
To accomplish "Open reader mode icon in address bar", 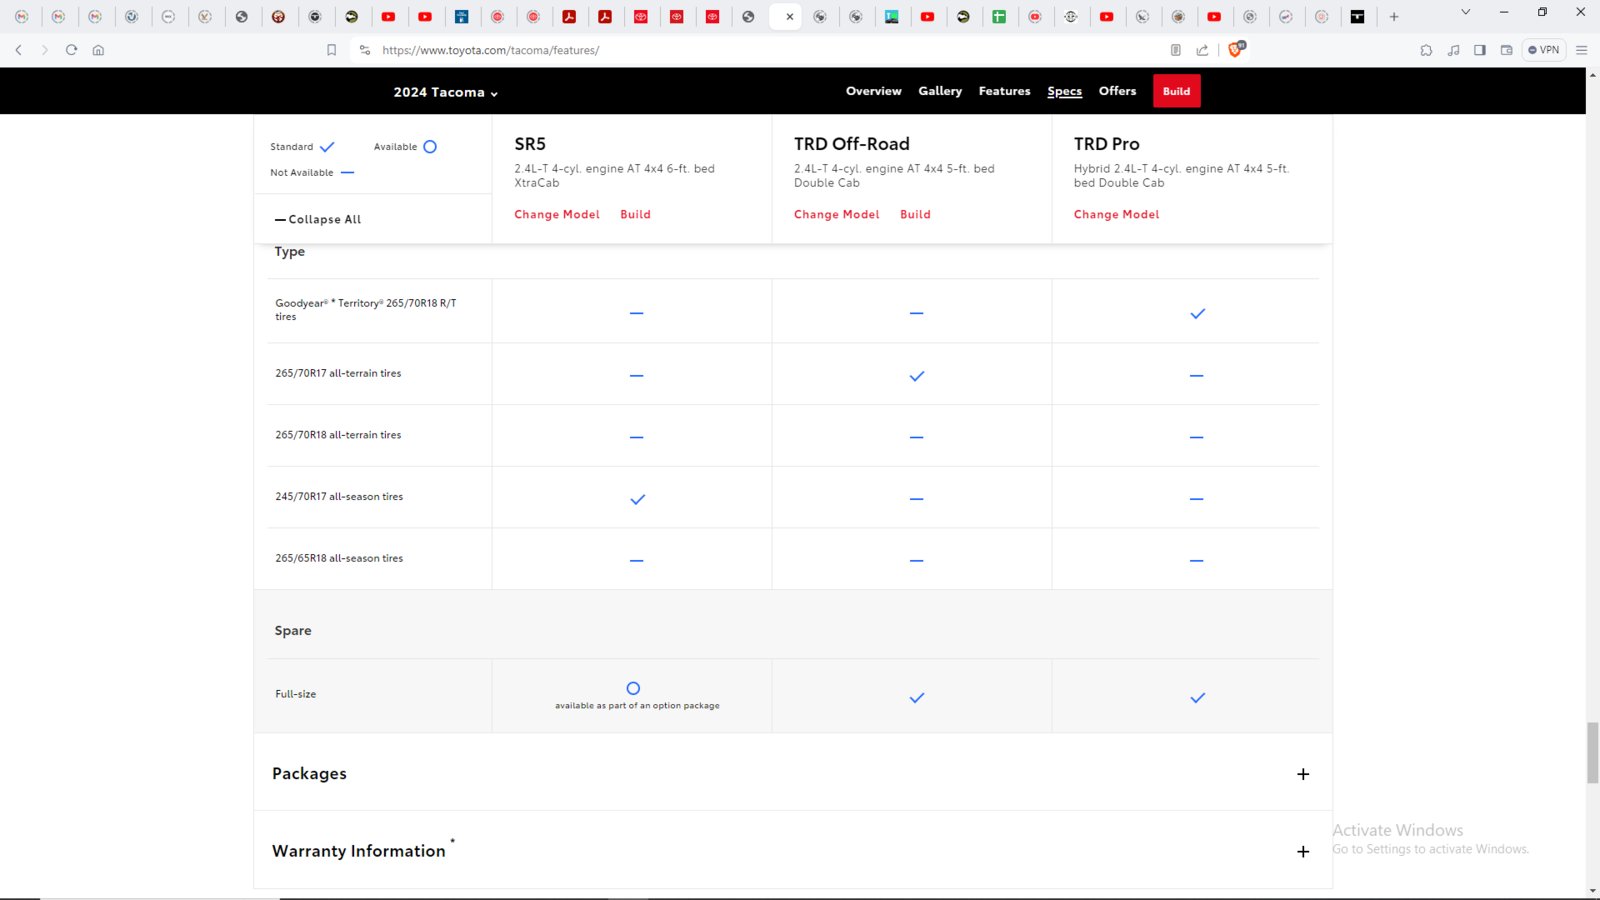I will 1176,50.
